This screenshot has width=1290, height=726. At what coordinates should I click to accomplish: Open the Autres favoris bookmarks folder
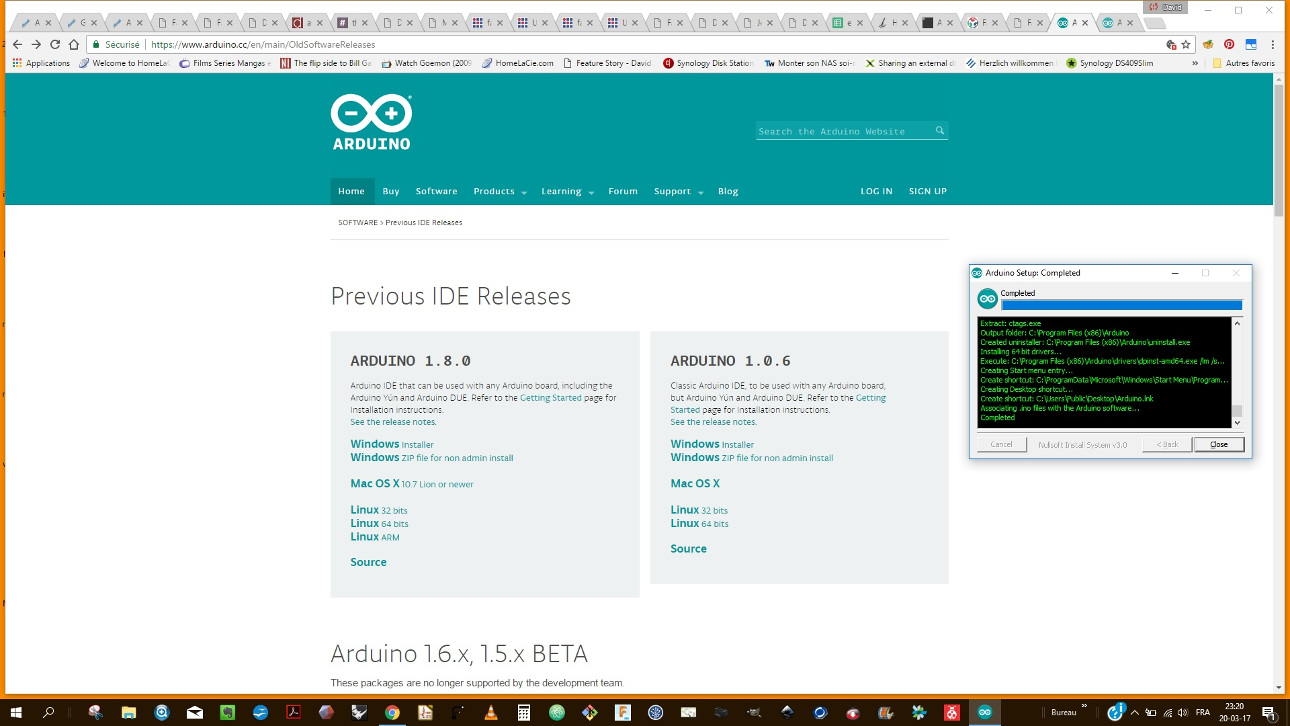1243,63
